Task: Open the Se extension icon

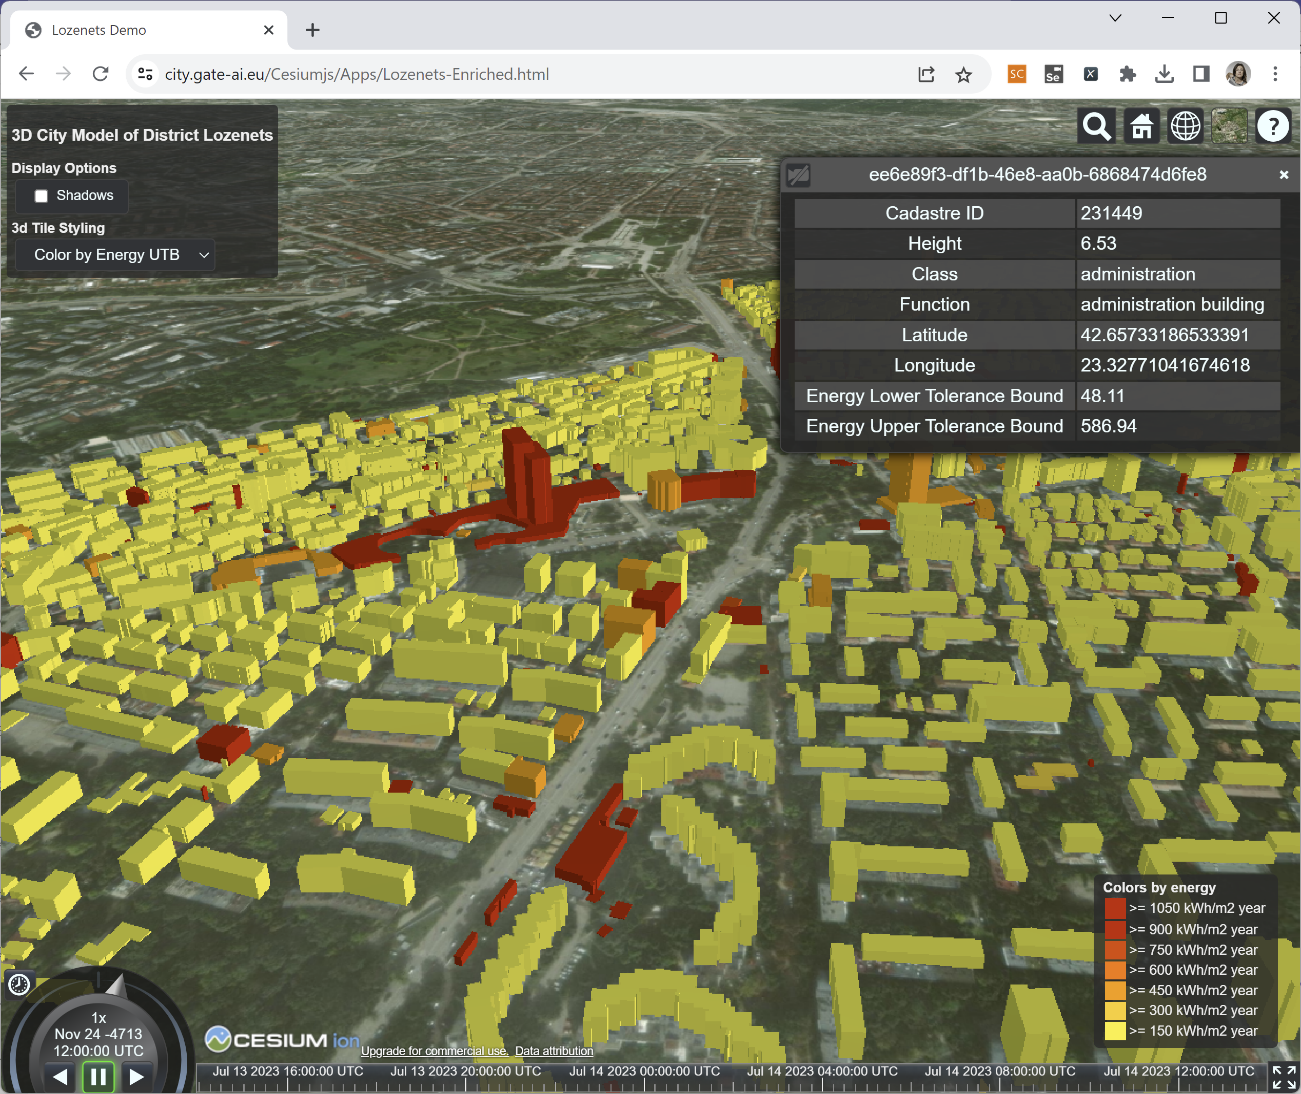Action: 1054,74
